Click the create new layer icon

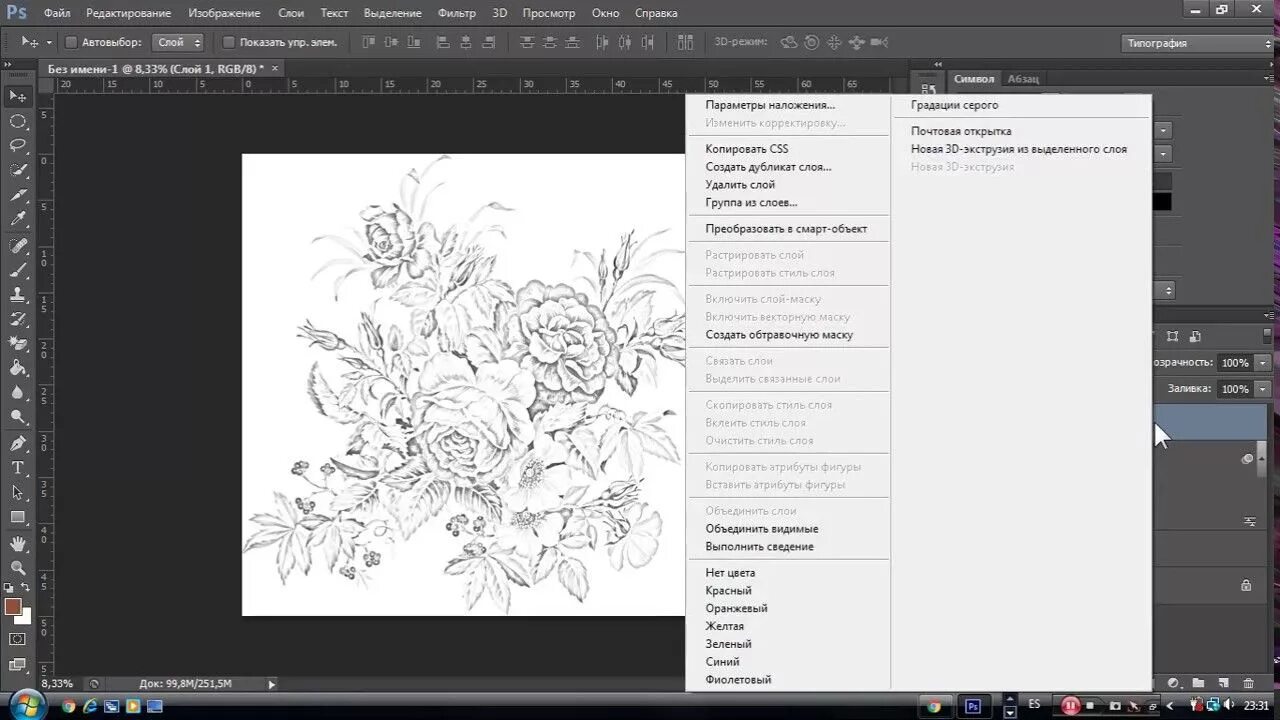coord(1223,683)
